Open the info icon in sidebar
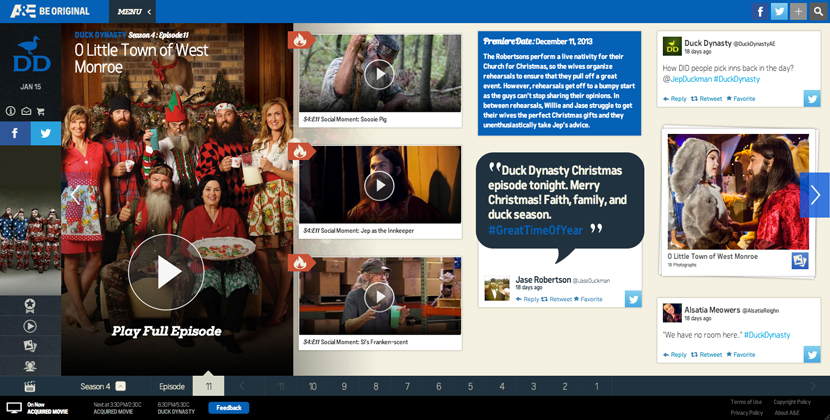This screenshot has width=830, height=420. point(11,111)
